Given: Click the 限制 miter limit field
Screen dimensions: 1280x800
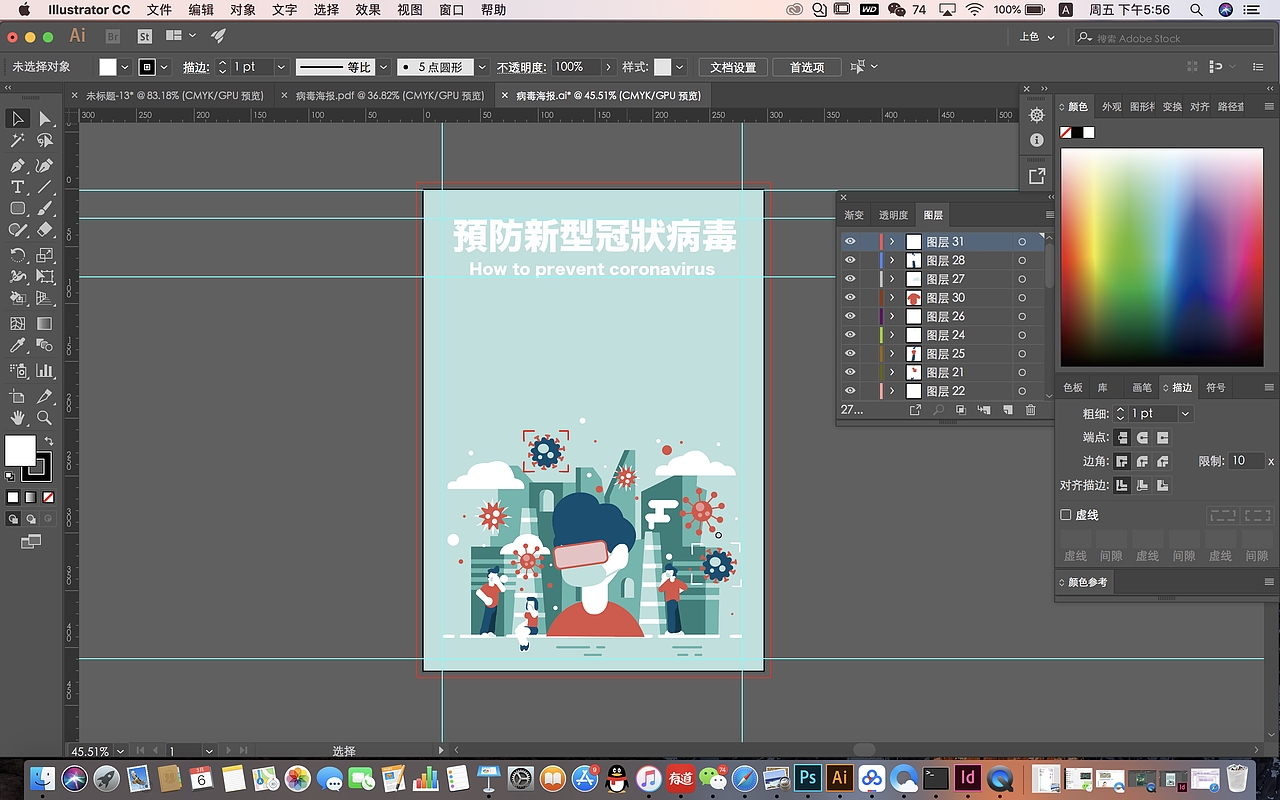Looking at the screenshot, I should [1246, 461].
